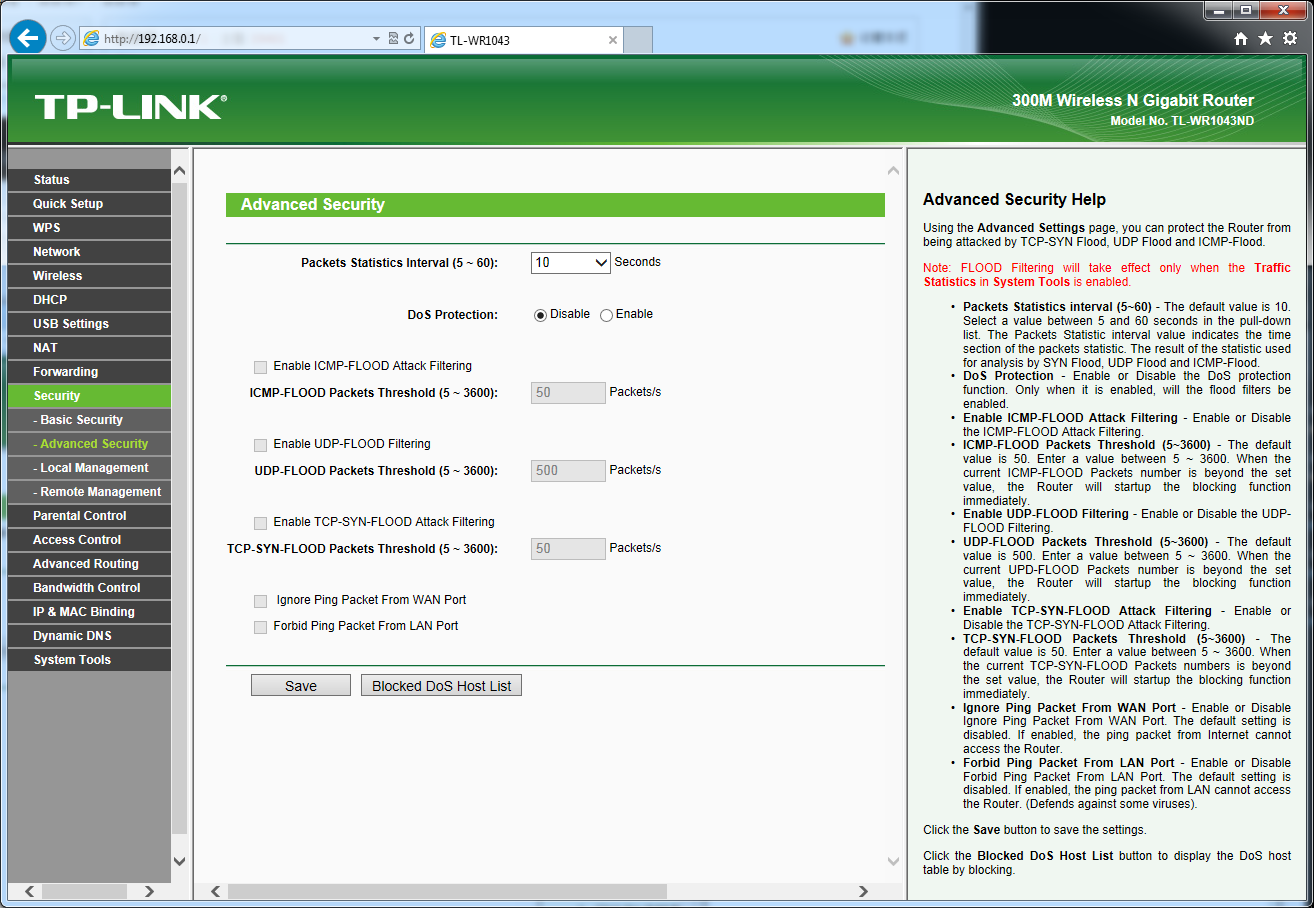Open the browser Tools gear icon
The width and height of the screenshot is (1314, 908).
click(x=1290, y=38)
